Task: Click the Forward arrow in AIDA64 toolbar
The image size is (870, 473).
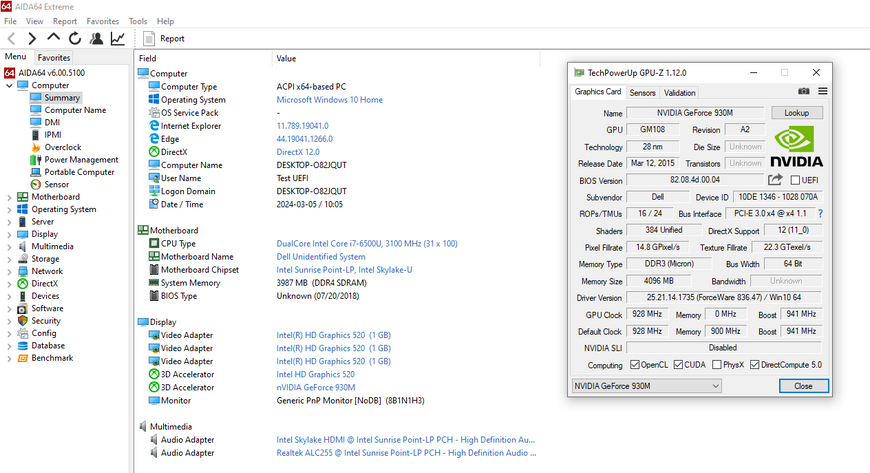Action: point(32,38)
